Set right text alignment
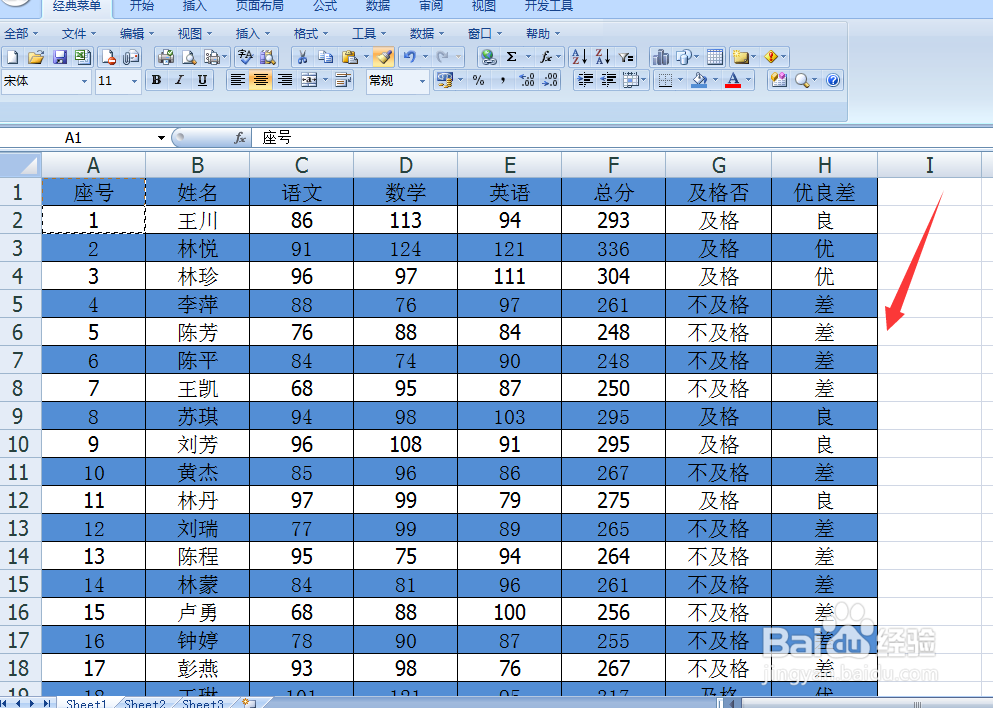 [x=285, y=80]
